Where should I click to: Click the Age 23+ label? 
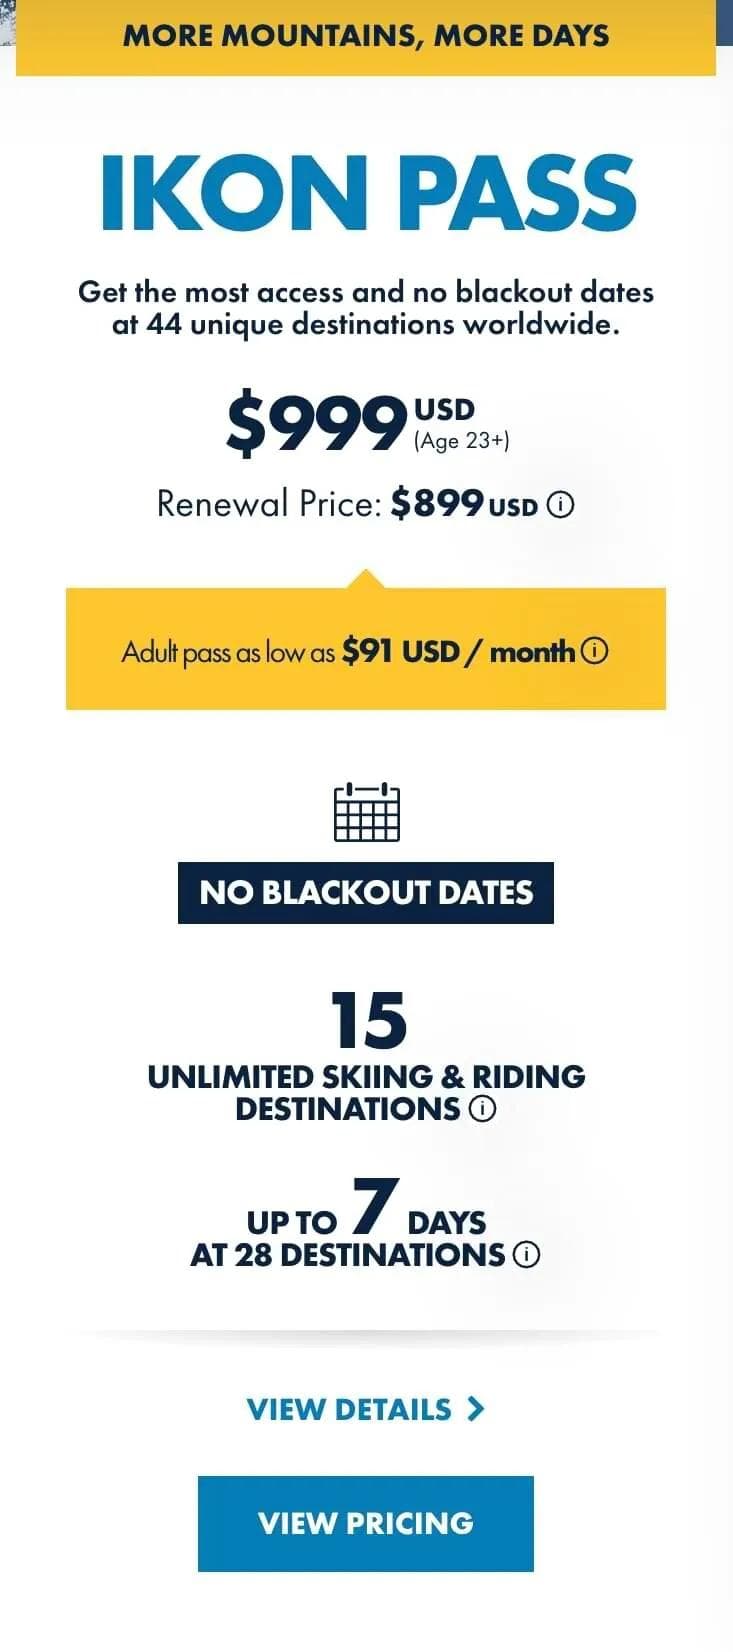pos(461,441)
